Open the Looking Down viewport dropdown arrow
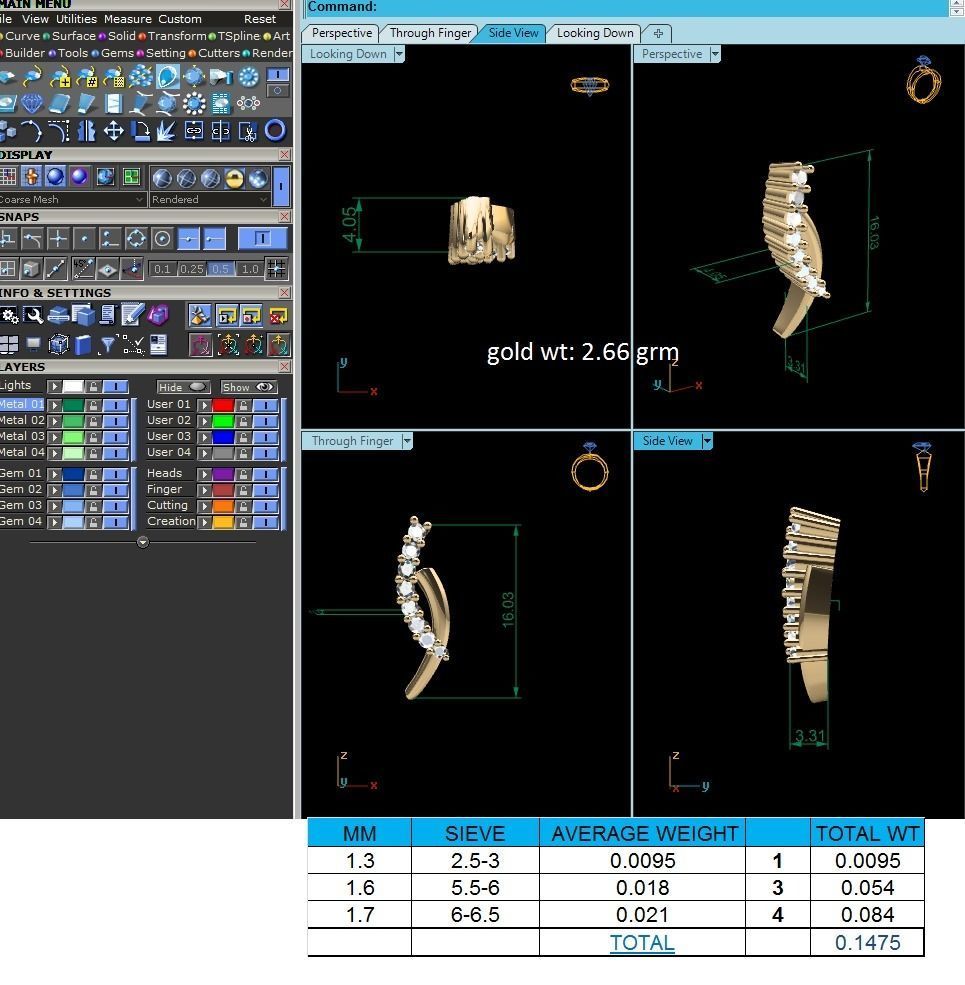The height and width of the screenshot is (985, 965). click(398, 54)
